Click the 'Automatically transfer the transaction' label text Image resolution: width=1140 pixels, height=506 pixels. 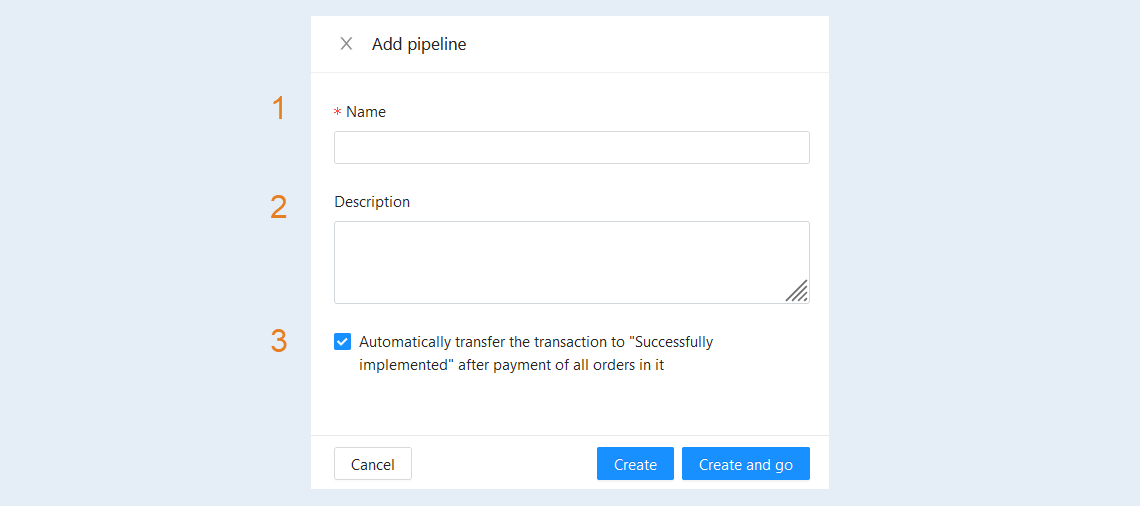pos(536,353)
